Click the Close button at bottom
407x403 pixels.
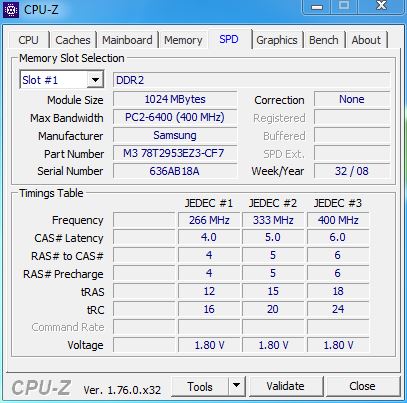[x=362, y=386]
